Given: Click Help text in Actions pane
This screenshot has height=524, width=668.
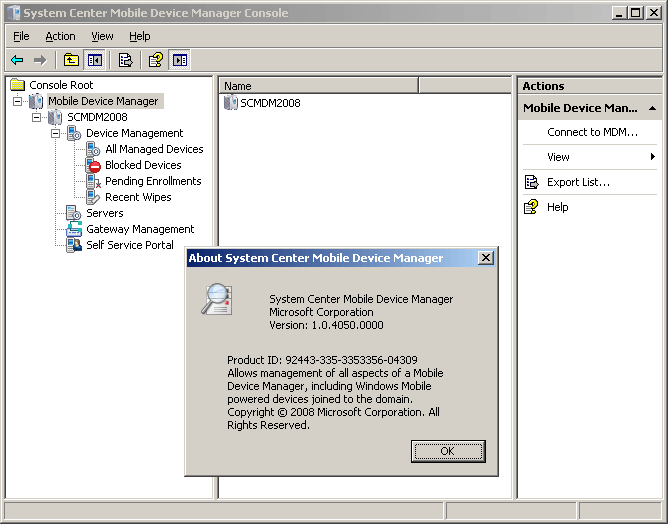Looking at the screenshot, I should pyautogui.click(x=558, y=207).
